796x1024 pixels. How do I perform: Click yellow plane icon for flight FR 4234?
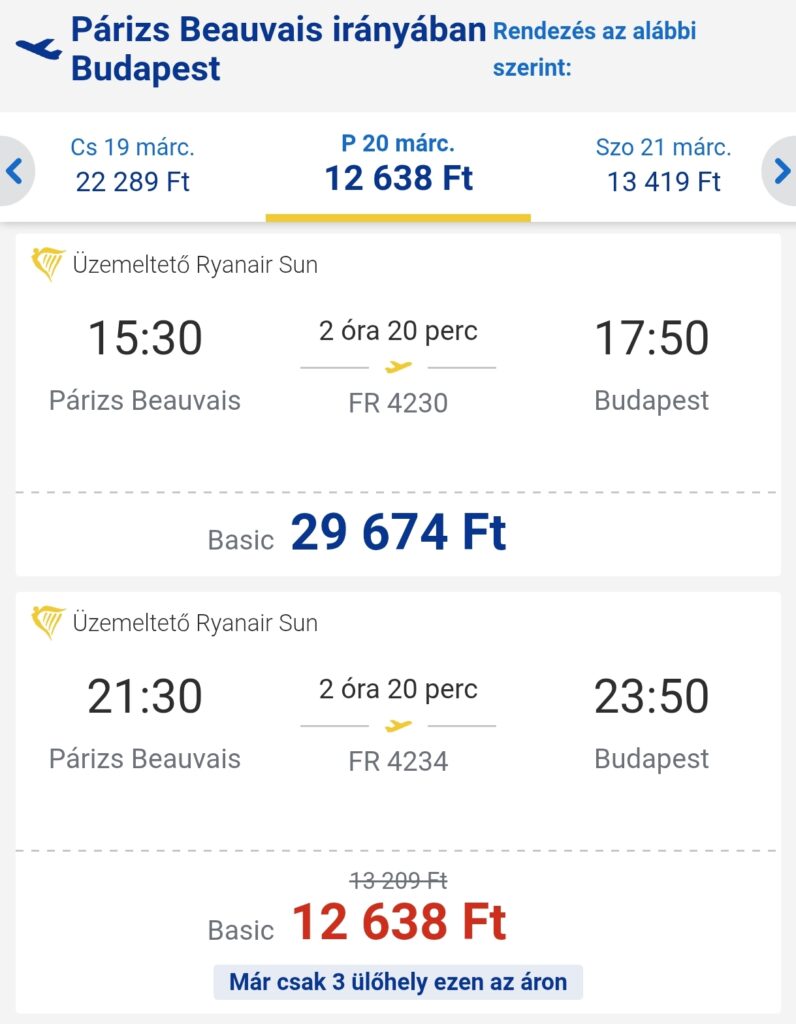(398, 725)
